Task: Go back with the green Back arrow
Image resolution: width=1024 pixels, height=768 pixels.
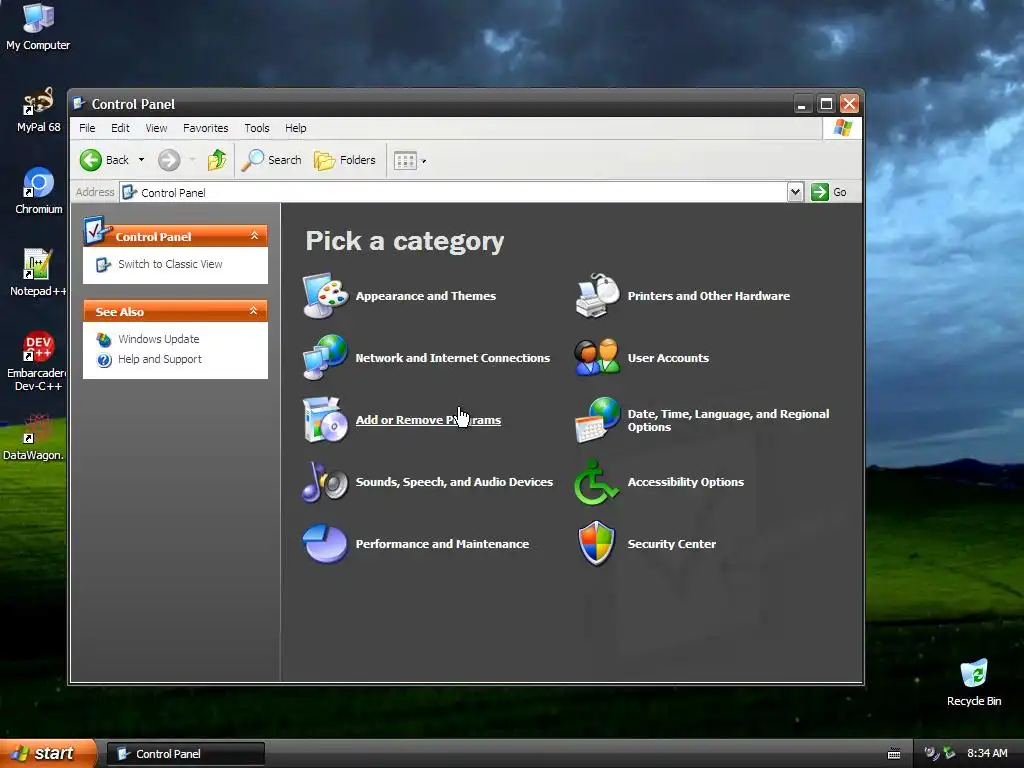Action: coord(91,160)
